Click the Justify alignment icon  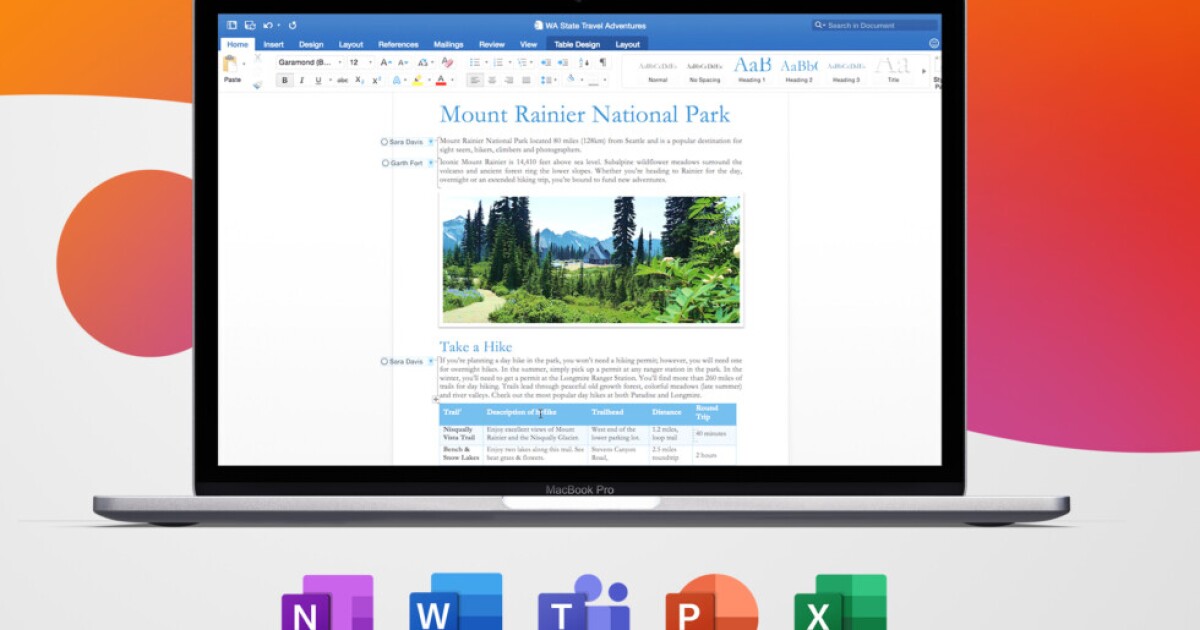526,80
